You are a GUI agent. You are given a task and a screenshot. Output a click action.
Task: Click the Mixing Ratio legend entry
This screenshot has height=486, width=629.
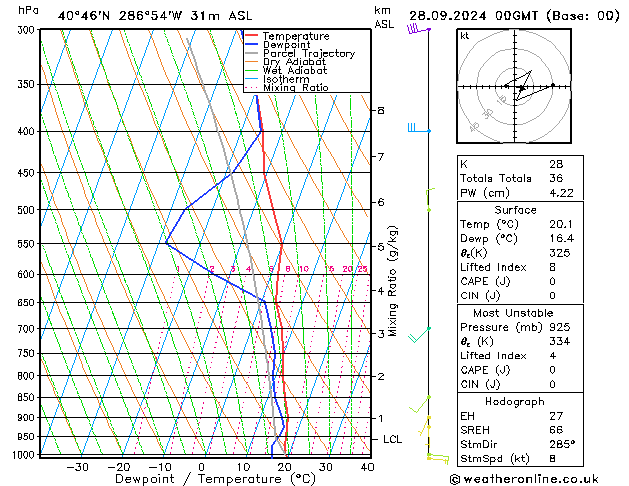(x=296, y=87)
